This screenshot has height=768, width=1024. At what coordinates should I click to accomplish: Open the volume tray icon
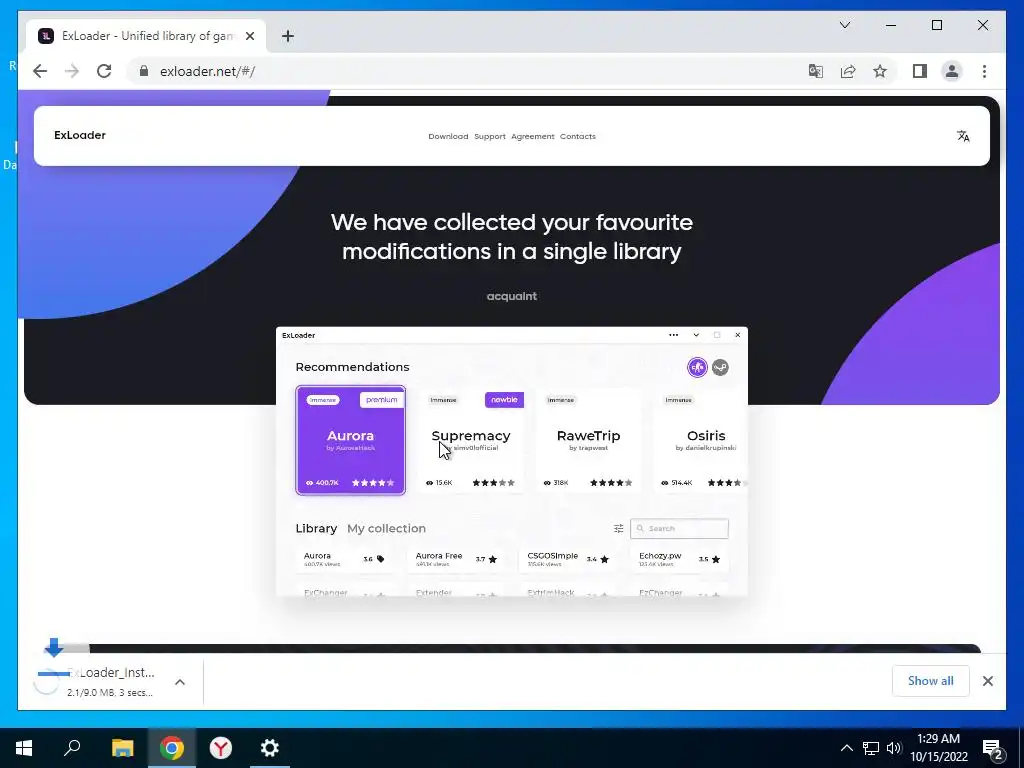pyautogui.click(x=894, y=748)
